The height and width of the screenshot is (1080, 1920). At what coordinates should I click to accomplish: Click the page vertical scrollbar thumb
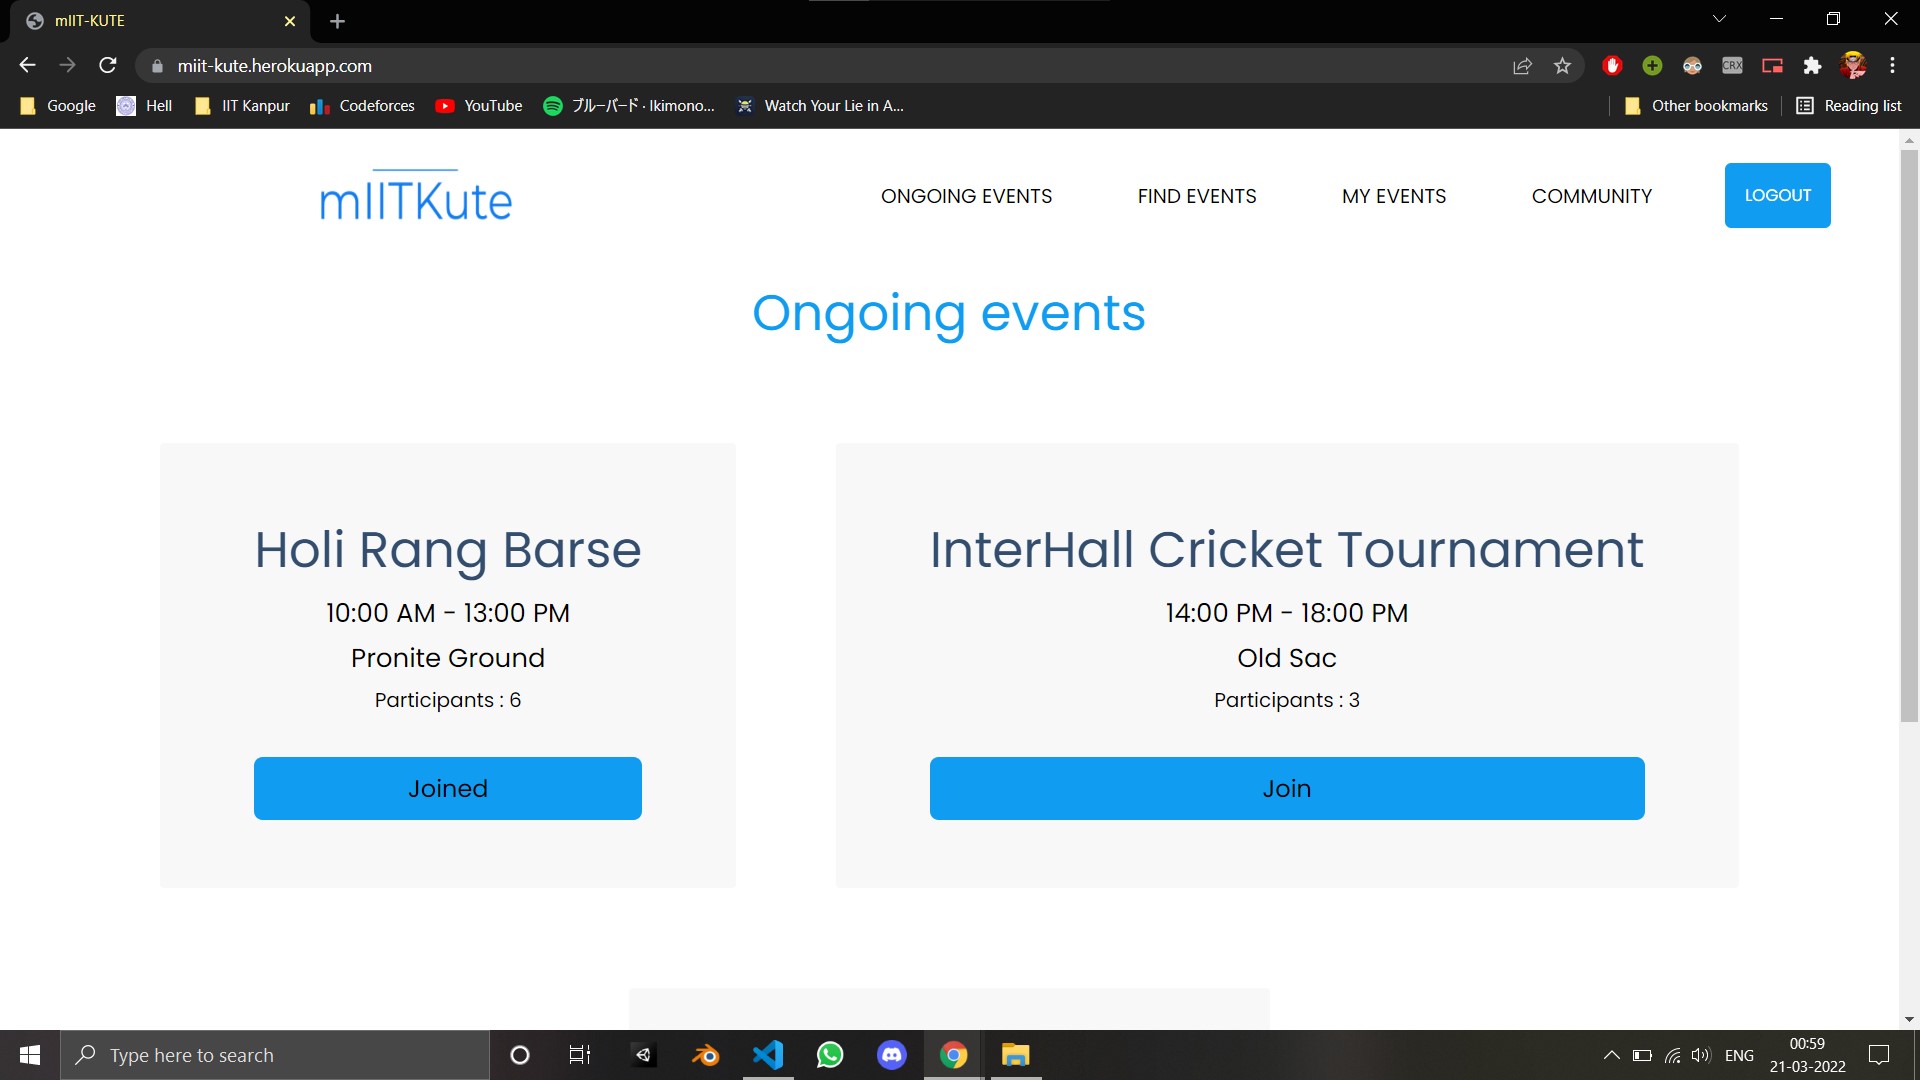coord(1909,435)
